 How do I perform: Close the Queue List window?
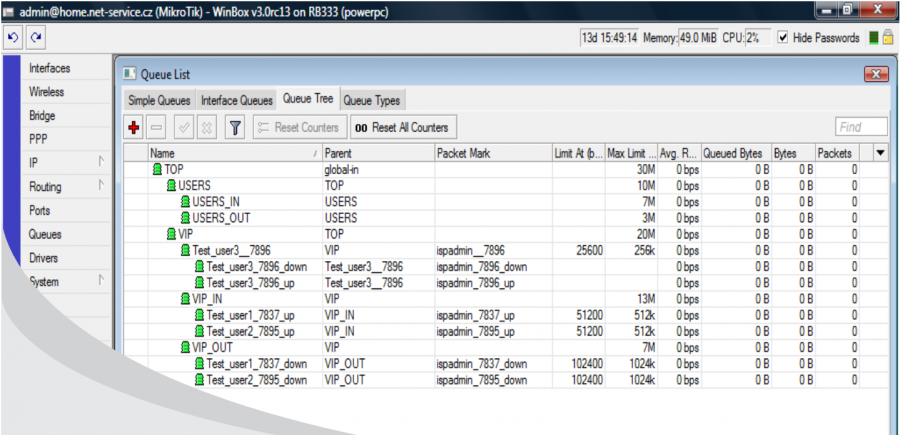pyautogui.click(x=876, y=74)
